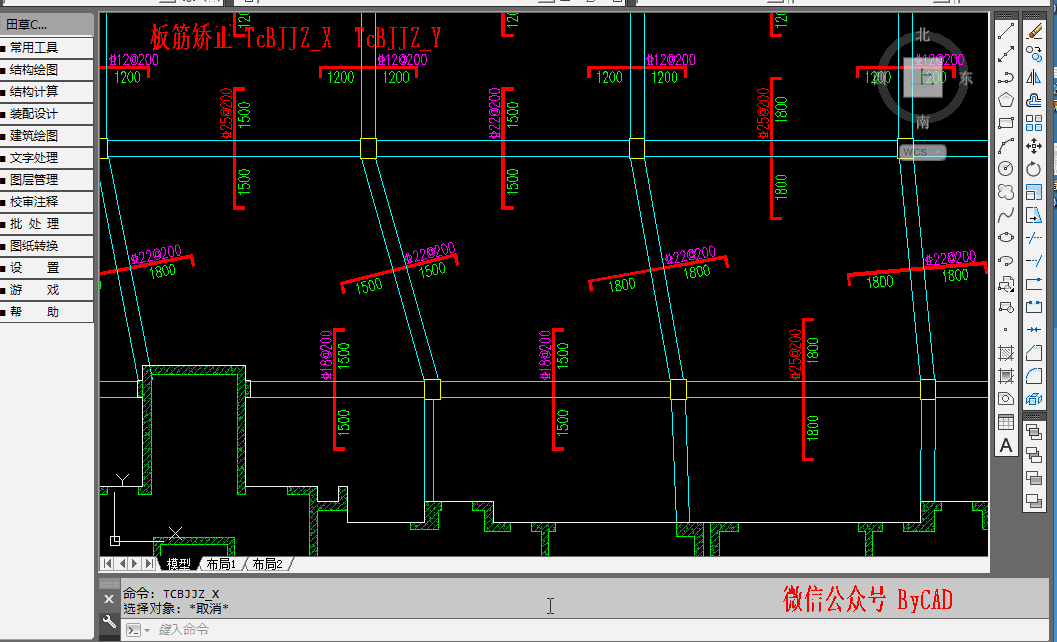Click the Bring Above Objects icon
This screenshot has width=1057, height=642.
coord(1034,478)
